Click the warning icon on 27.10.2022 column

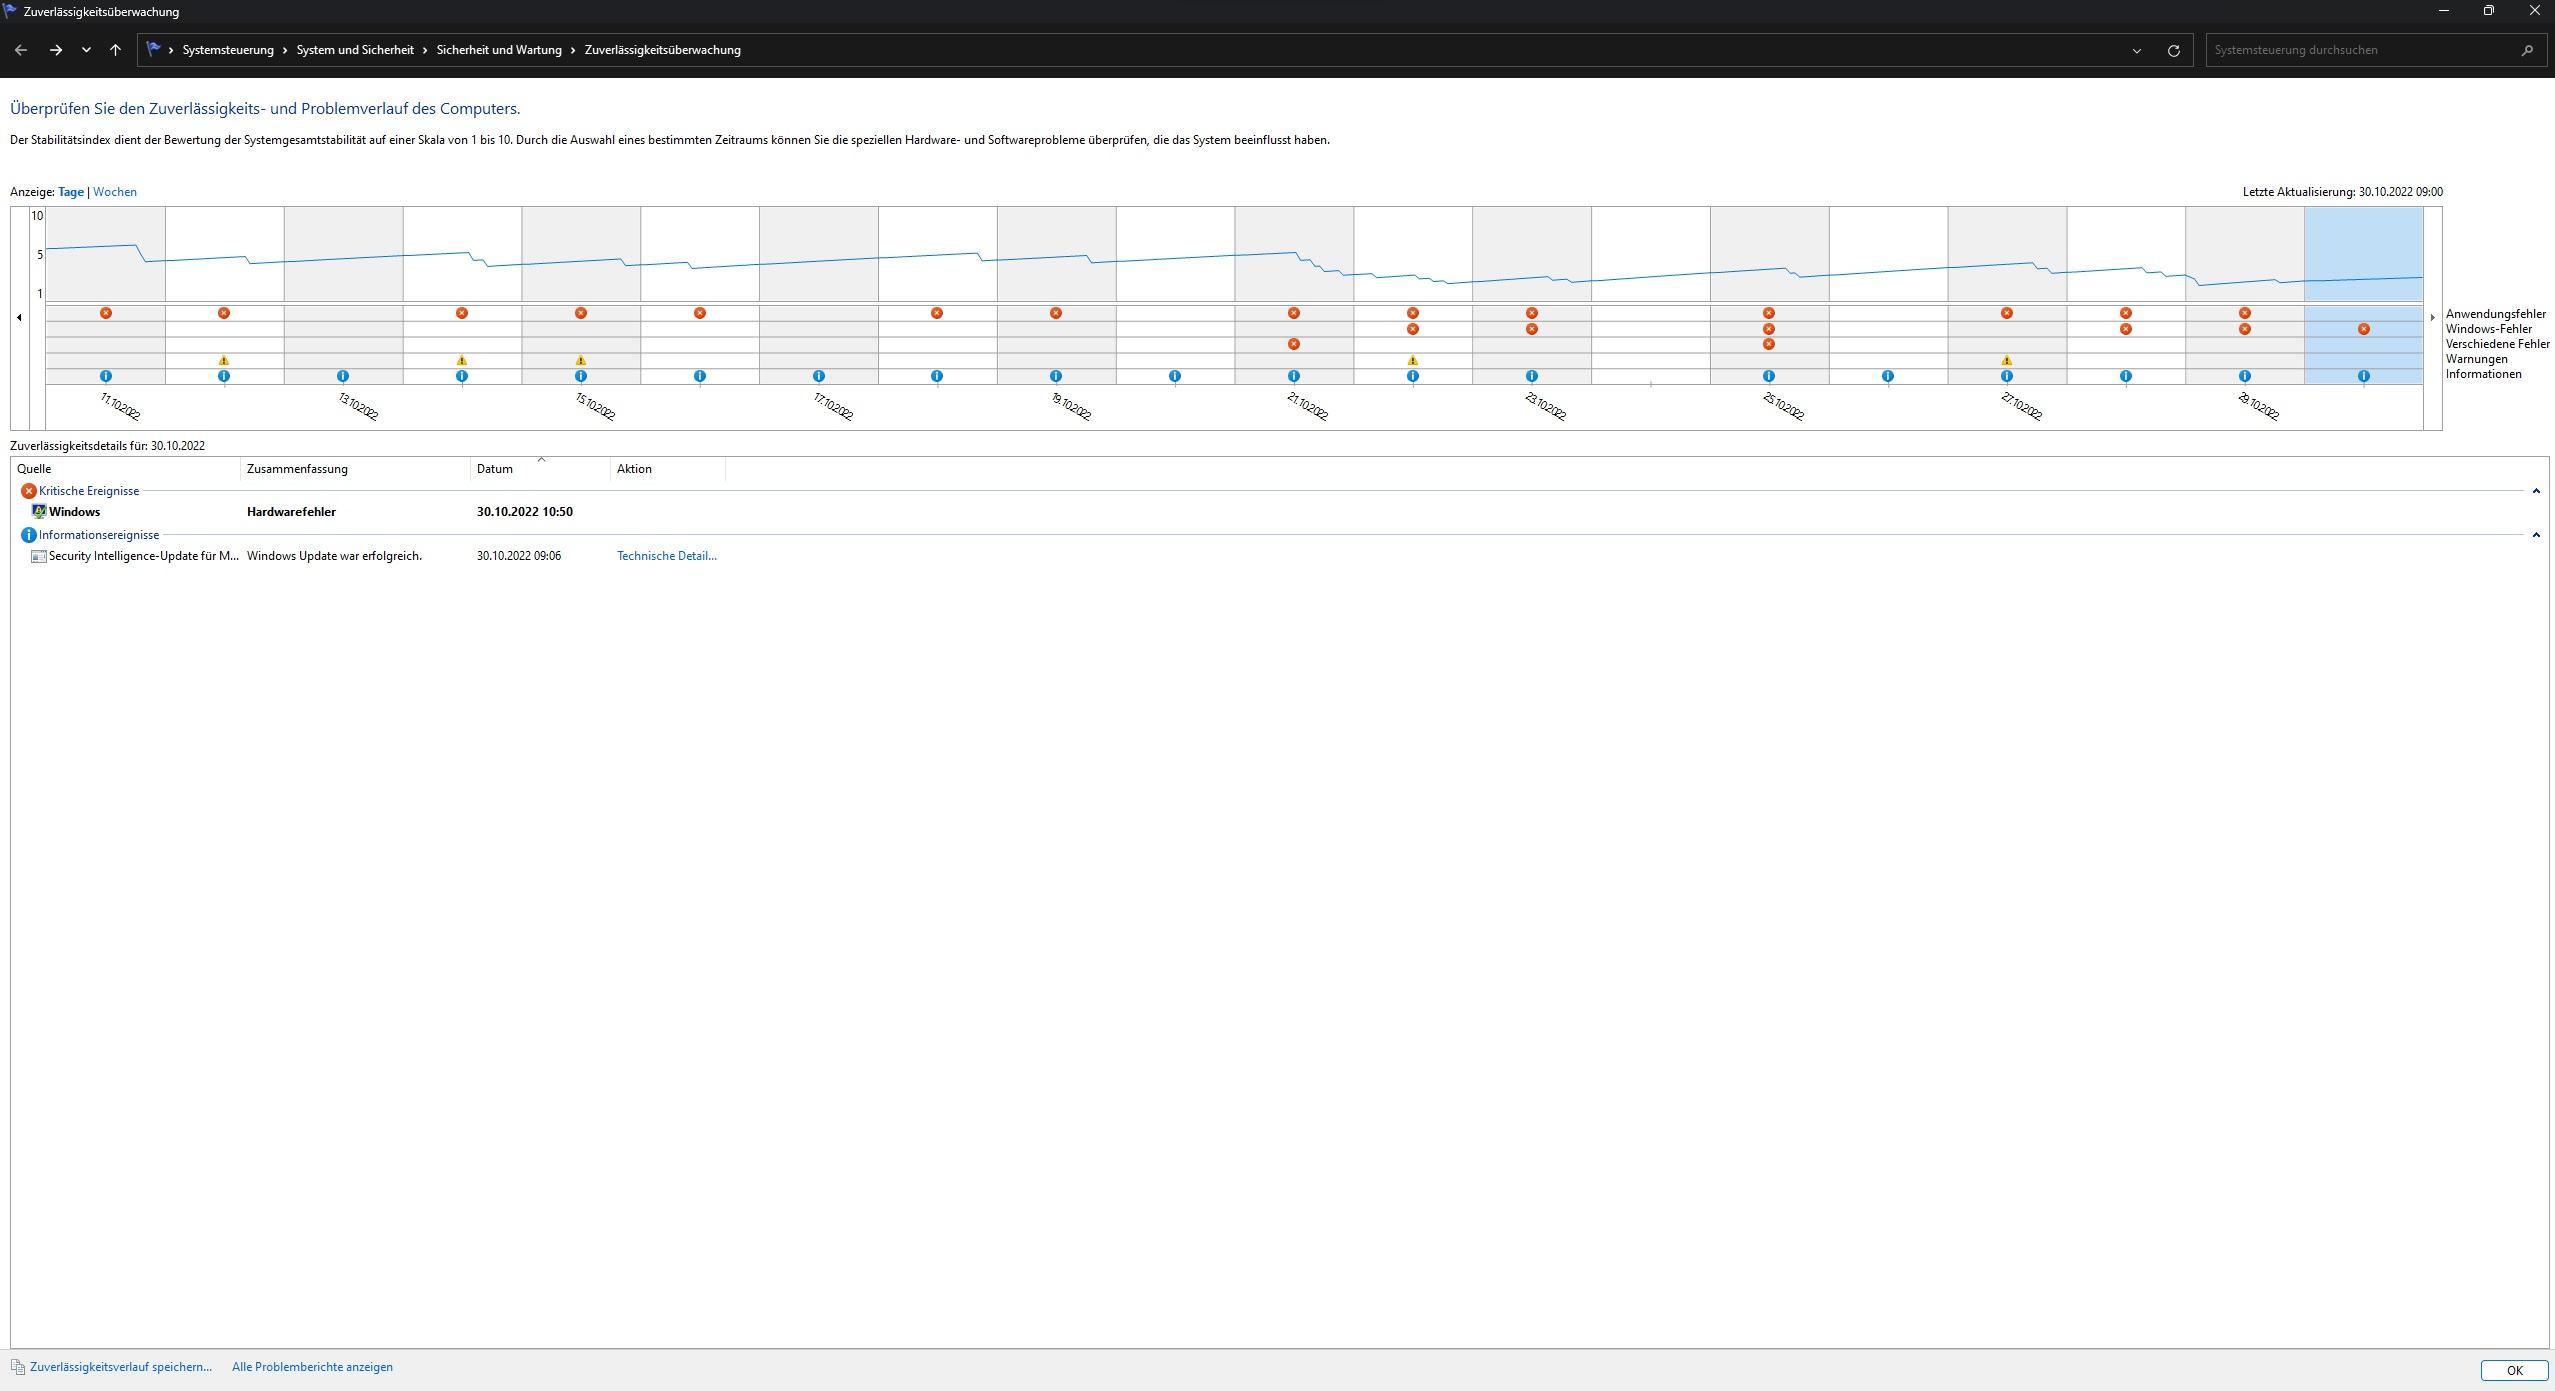coord(2006,360)
